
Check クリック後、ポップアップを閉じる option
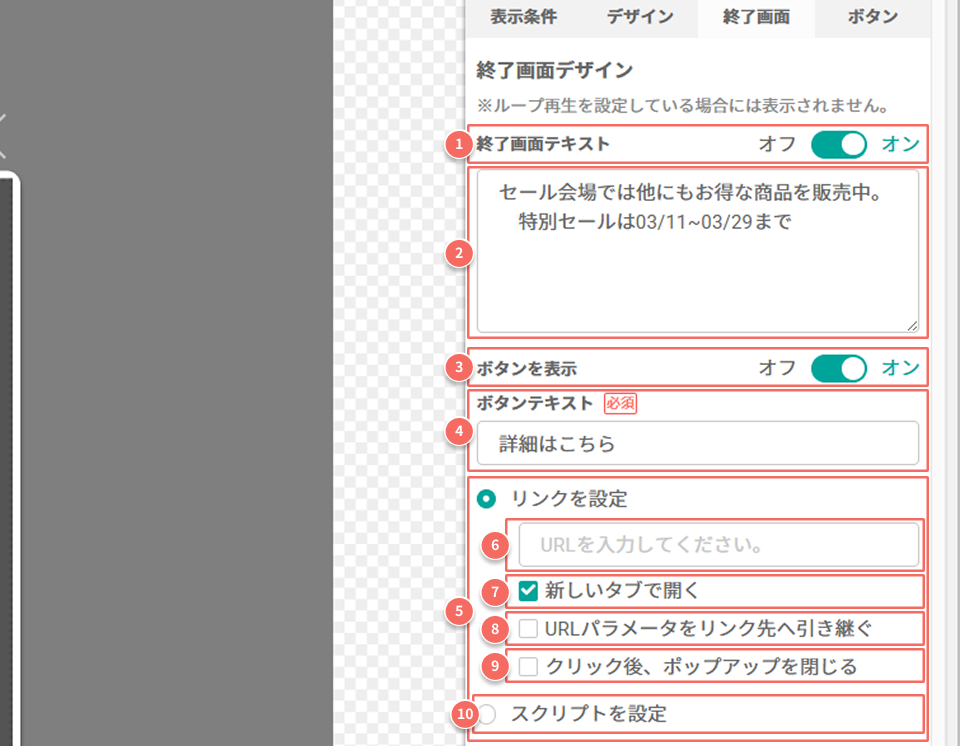528,666
